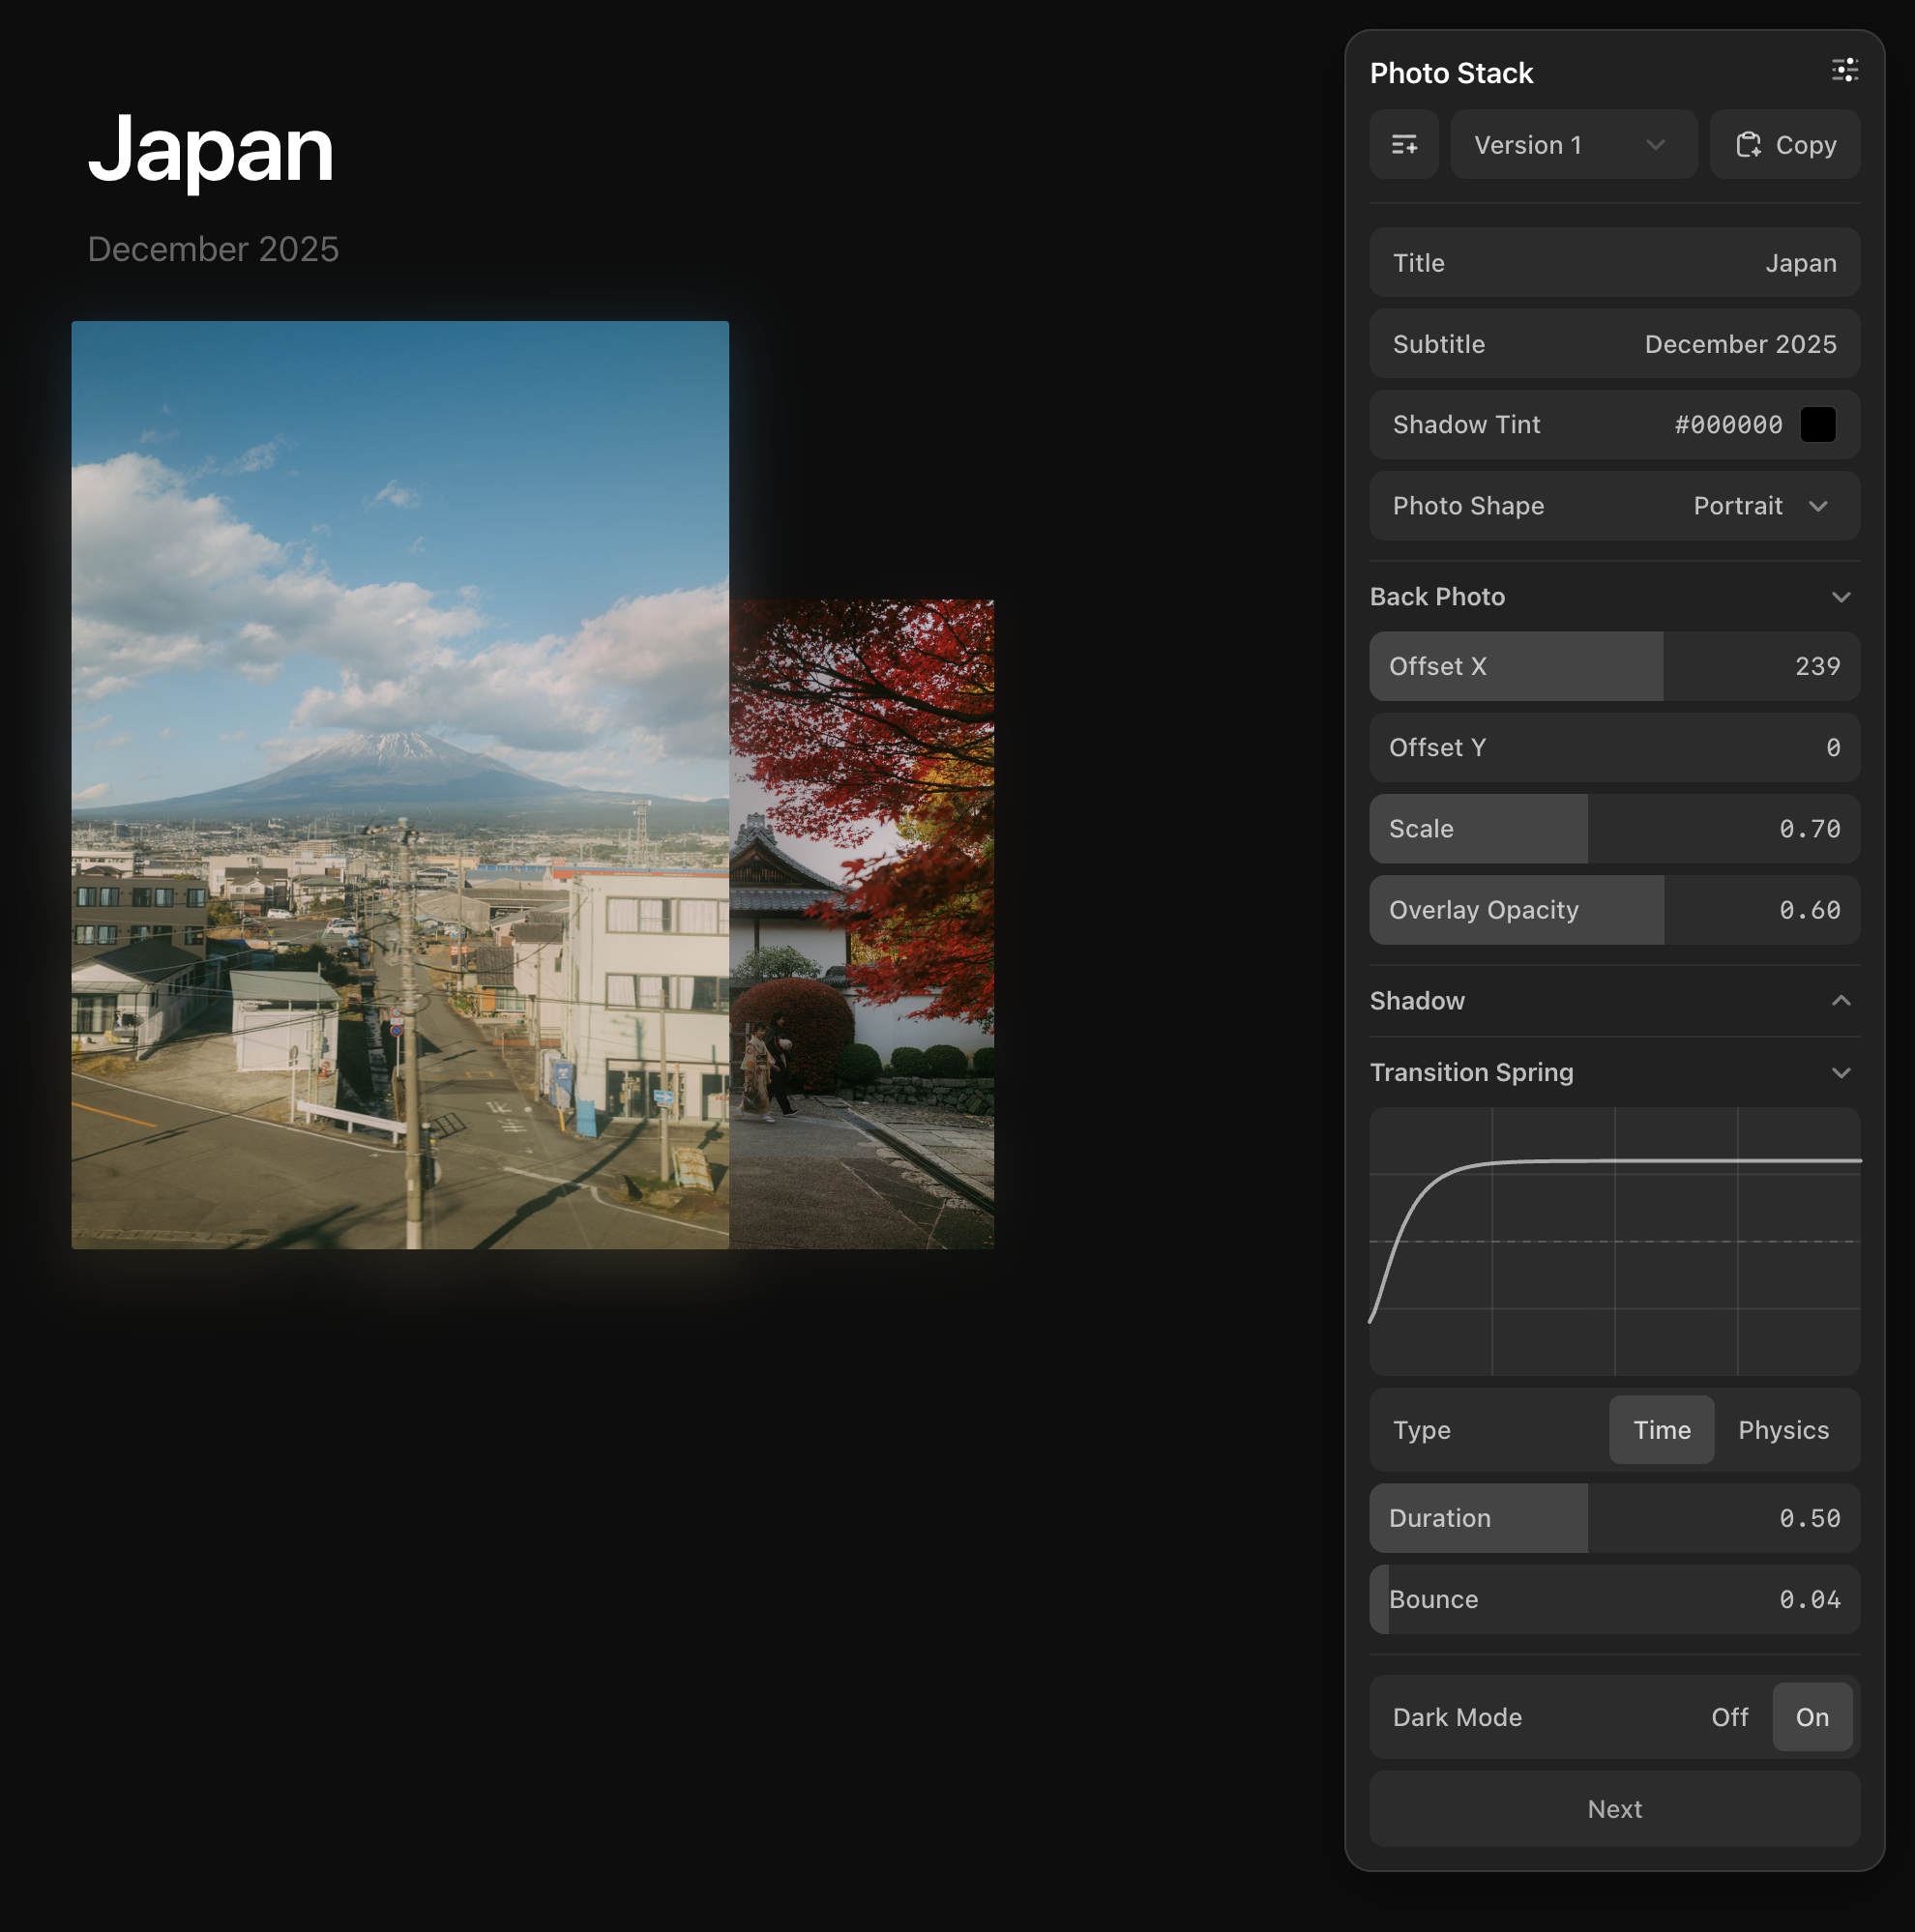Viewport: 1915px width, 1932px height.
Task: Switch spring type to Physics
Action: point(1783,1430)
